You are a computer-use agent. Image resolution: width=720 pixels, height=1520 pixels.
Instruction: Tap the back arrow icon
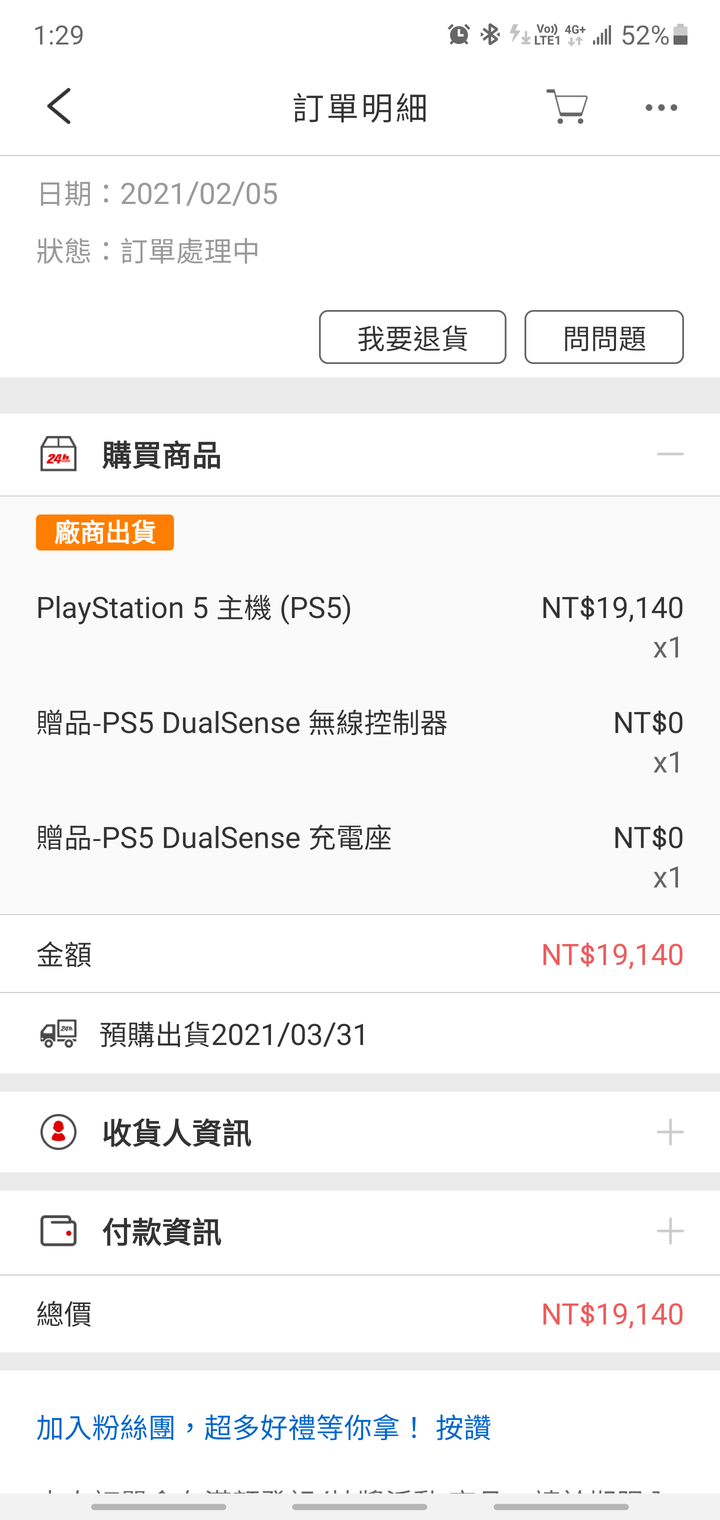(59, 106)
